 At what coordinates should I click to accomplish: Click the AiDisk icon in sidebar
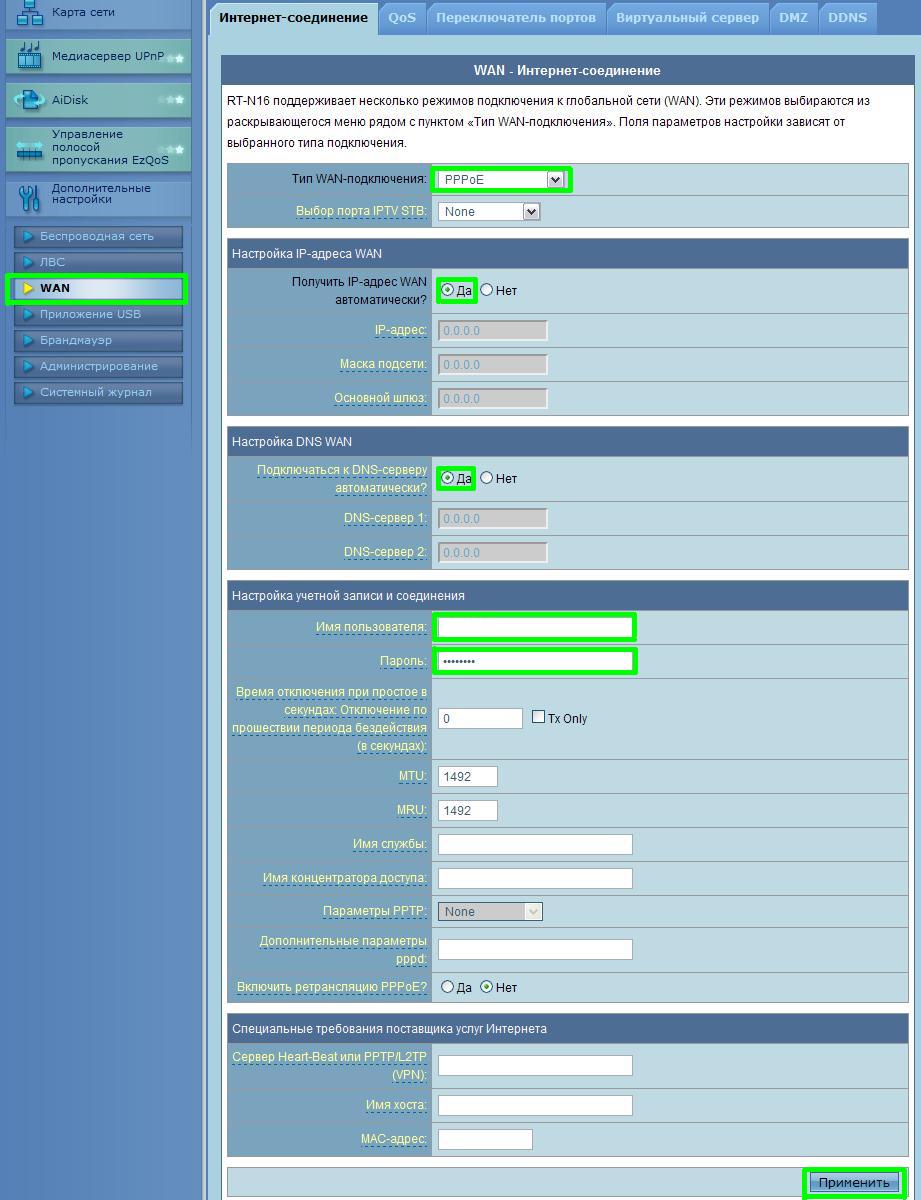(x=30, y=100)
